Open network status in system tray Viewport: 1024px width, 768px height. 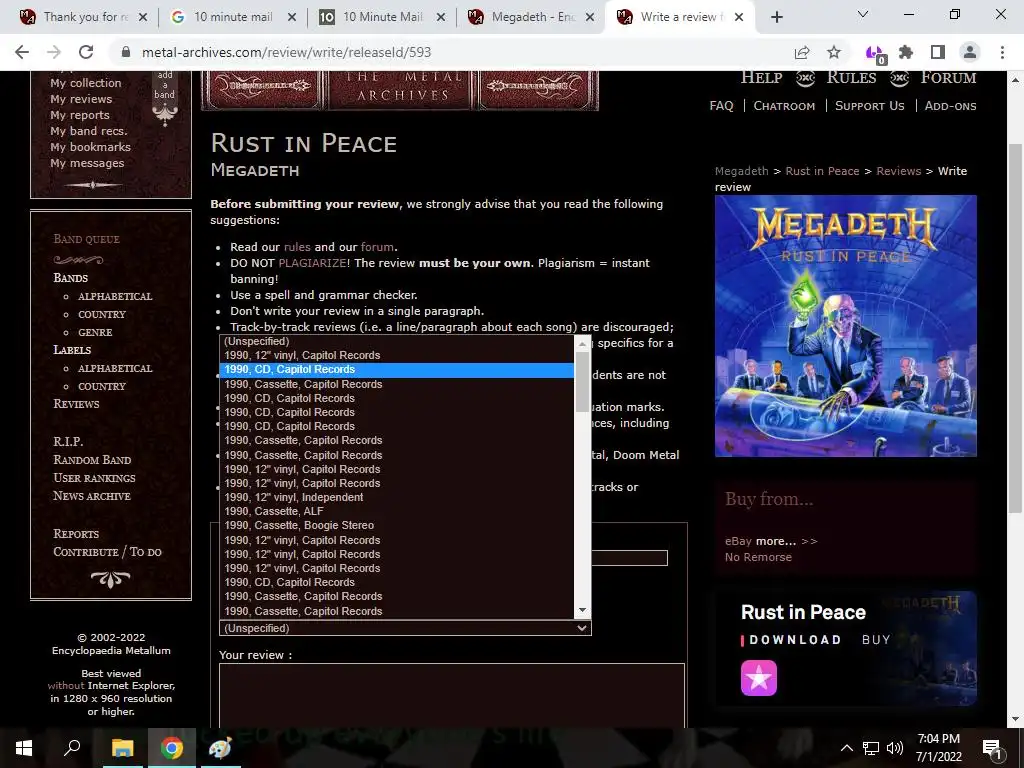pos(871,748)
